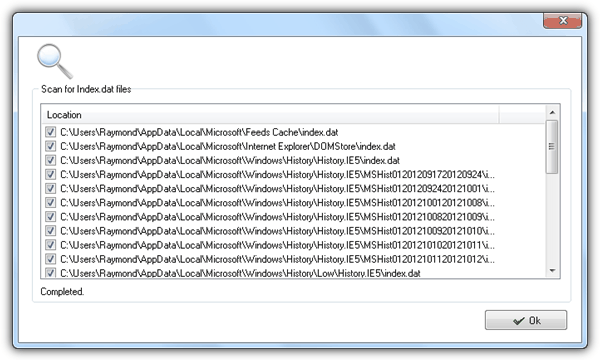Uncheck the Internet Explorer DOMStore index.dat checkbox

[x=51, y=146]
